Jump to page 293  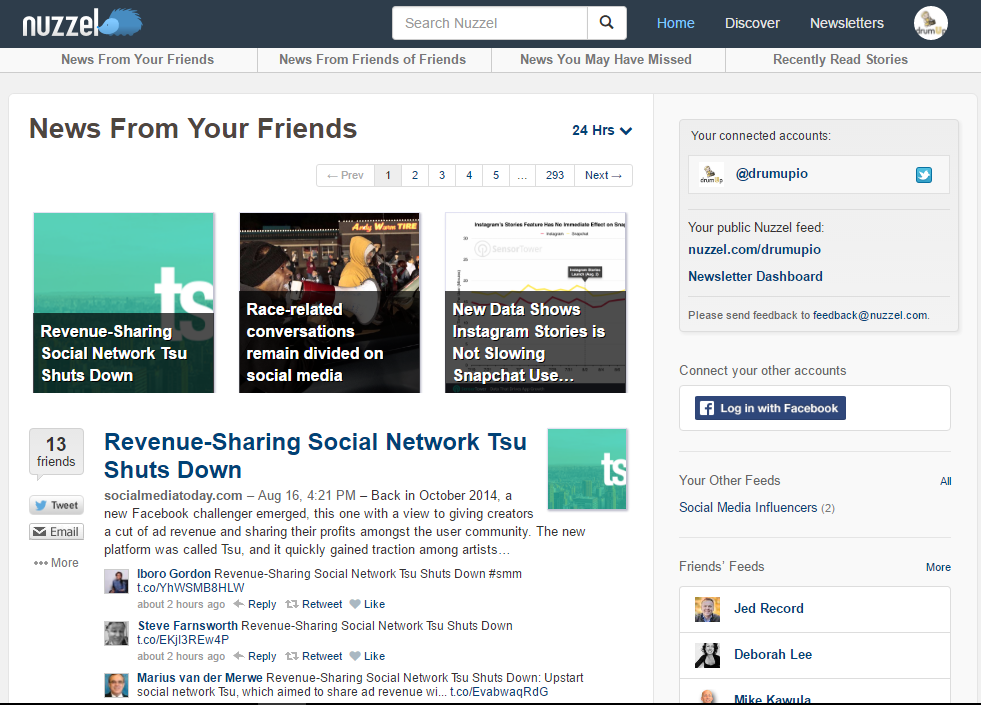(555, 175)
